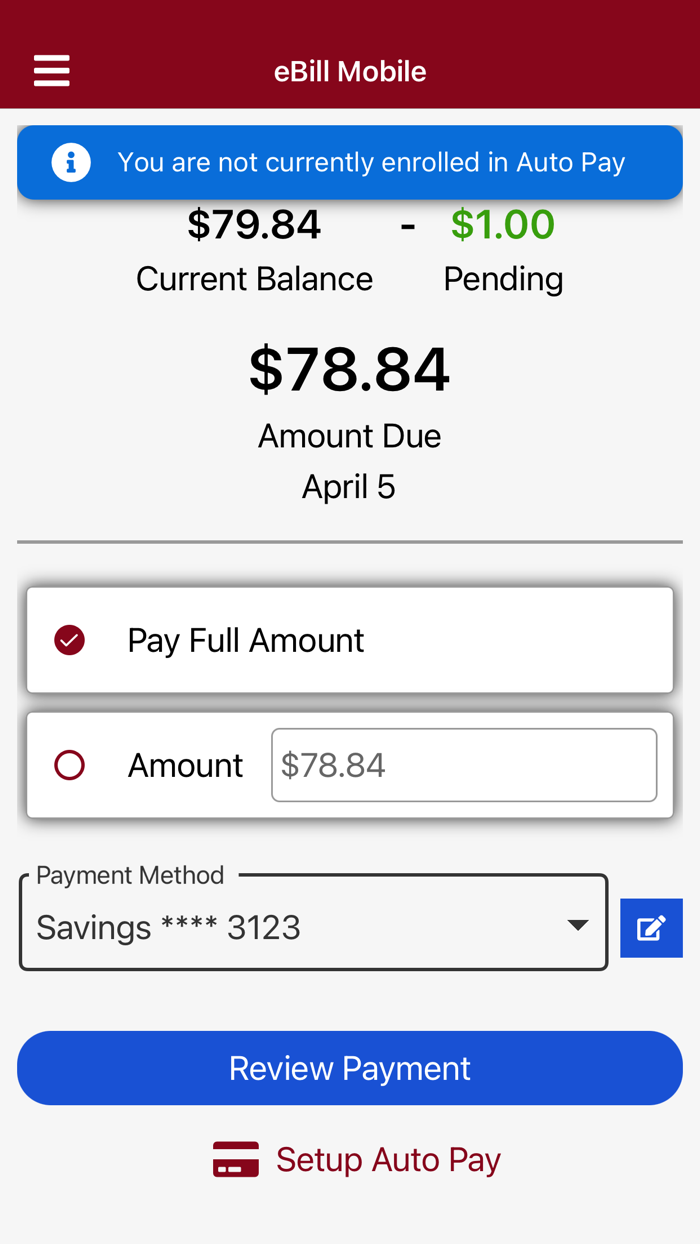Open the hamburger navigation menu
This screenshot has height=1244, width=700.
pos(50,69)
